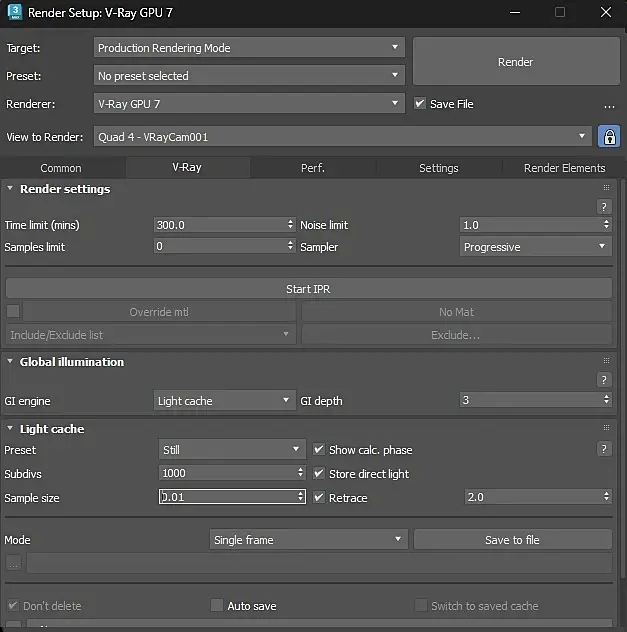The width and height of the screenshot is (627, 632).
Task: Toggle the Show calc. phase checkbox
Action: pyautogui.click(x=319, y=450)
